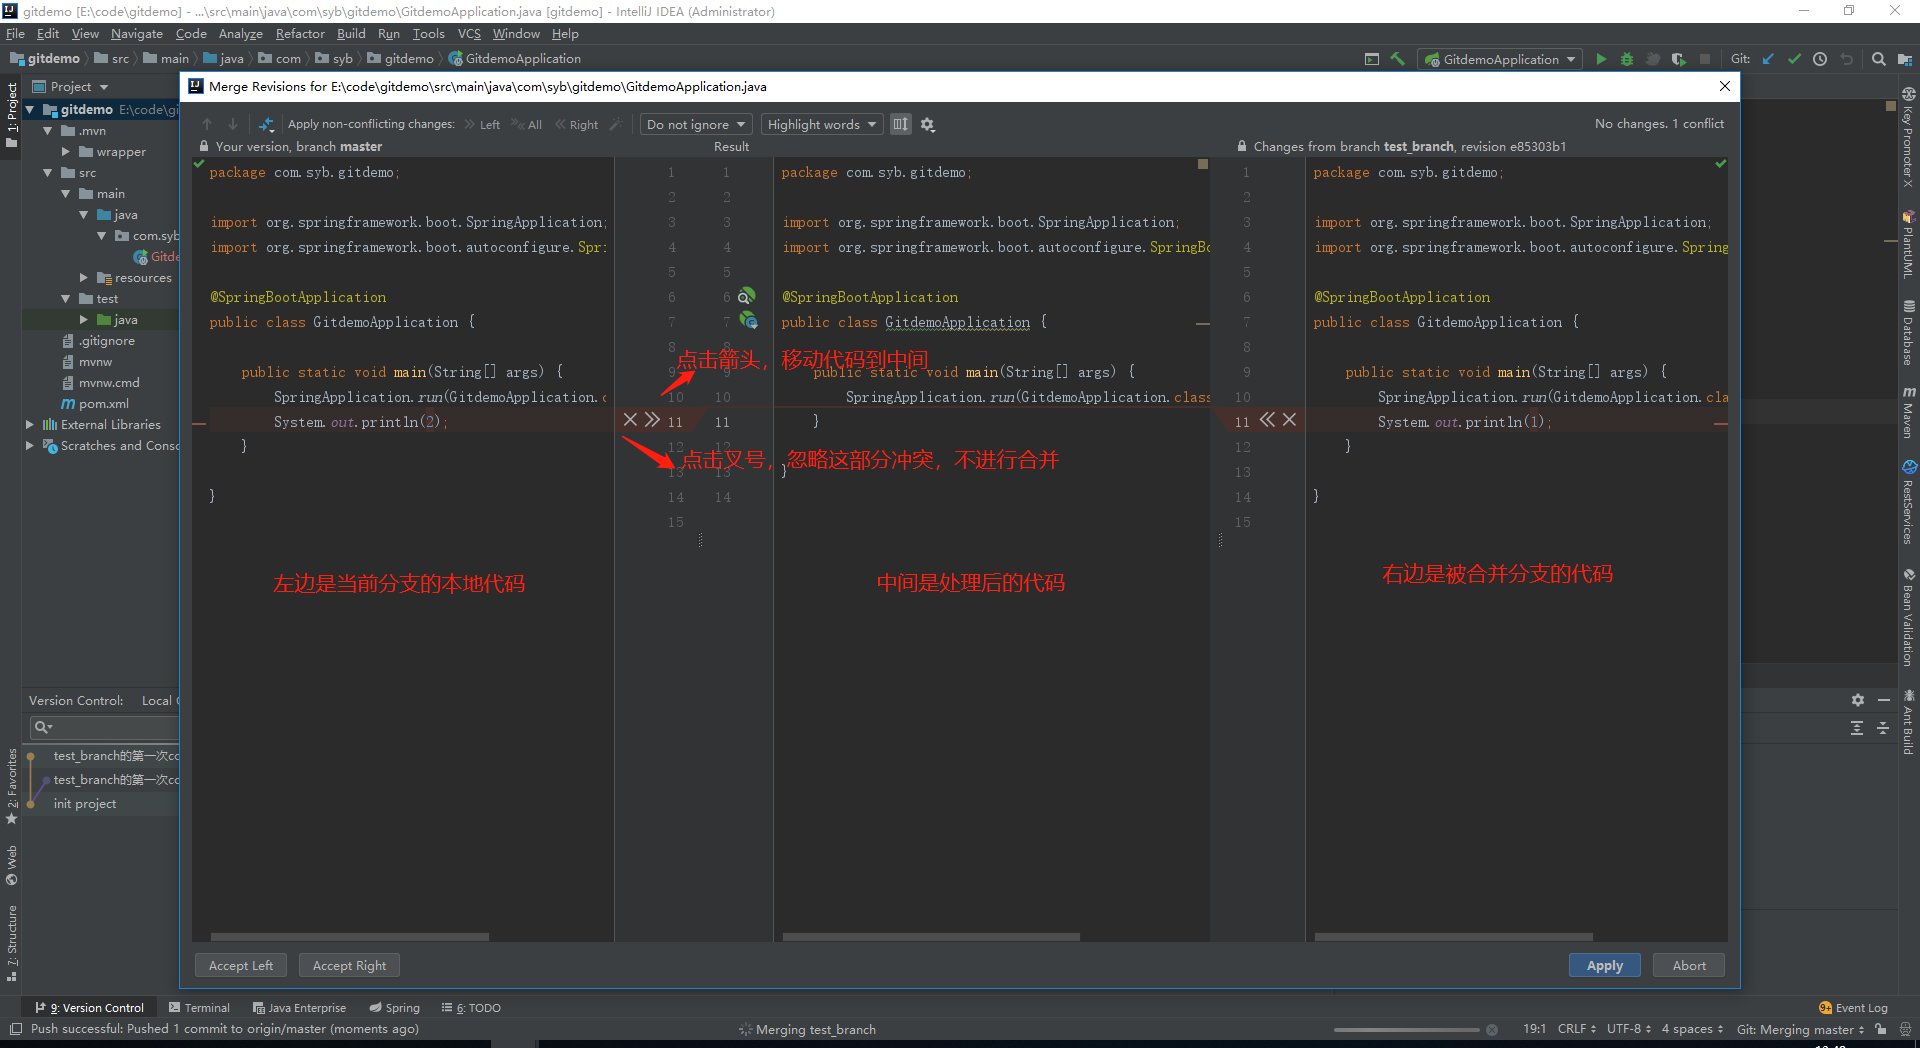Click gutter run icon at result line 7
Viewport: 1920px width, 1048px height.
point(748,321)
